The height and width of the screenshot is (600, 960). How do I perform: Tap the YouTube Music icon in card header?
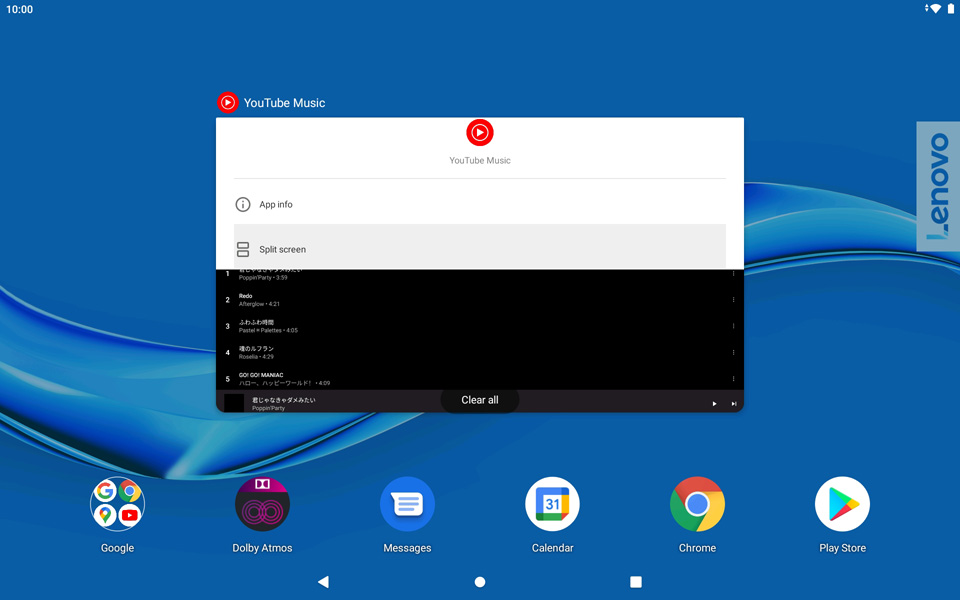[x=228, y=102]
